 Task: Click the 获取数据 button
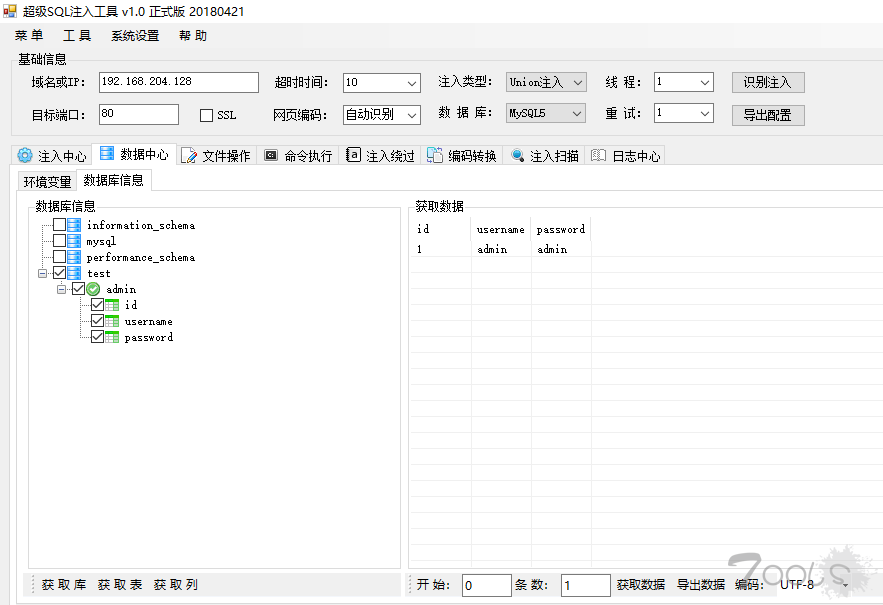[x=641, y=585]
